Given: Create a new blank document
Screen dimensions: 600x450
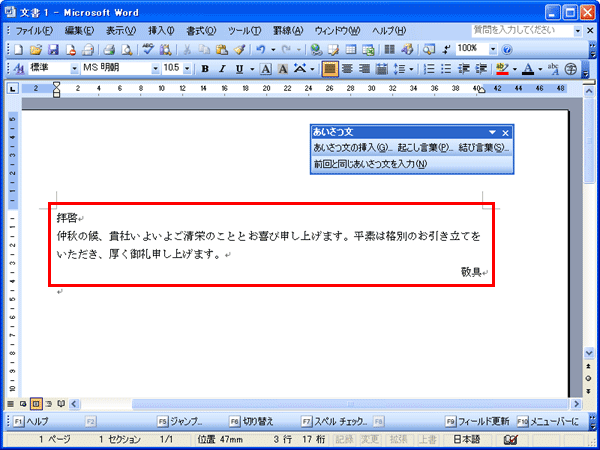Looking at the screenshot, I should [18, 49].
